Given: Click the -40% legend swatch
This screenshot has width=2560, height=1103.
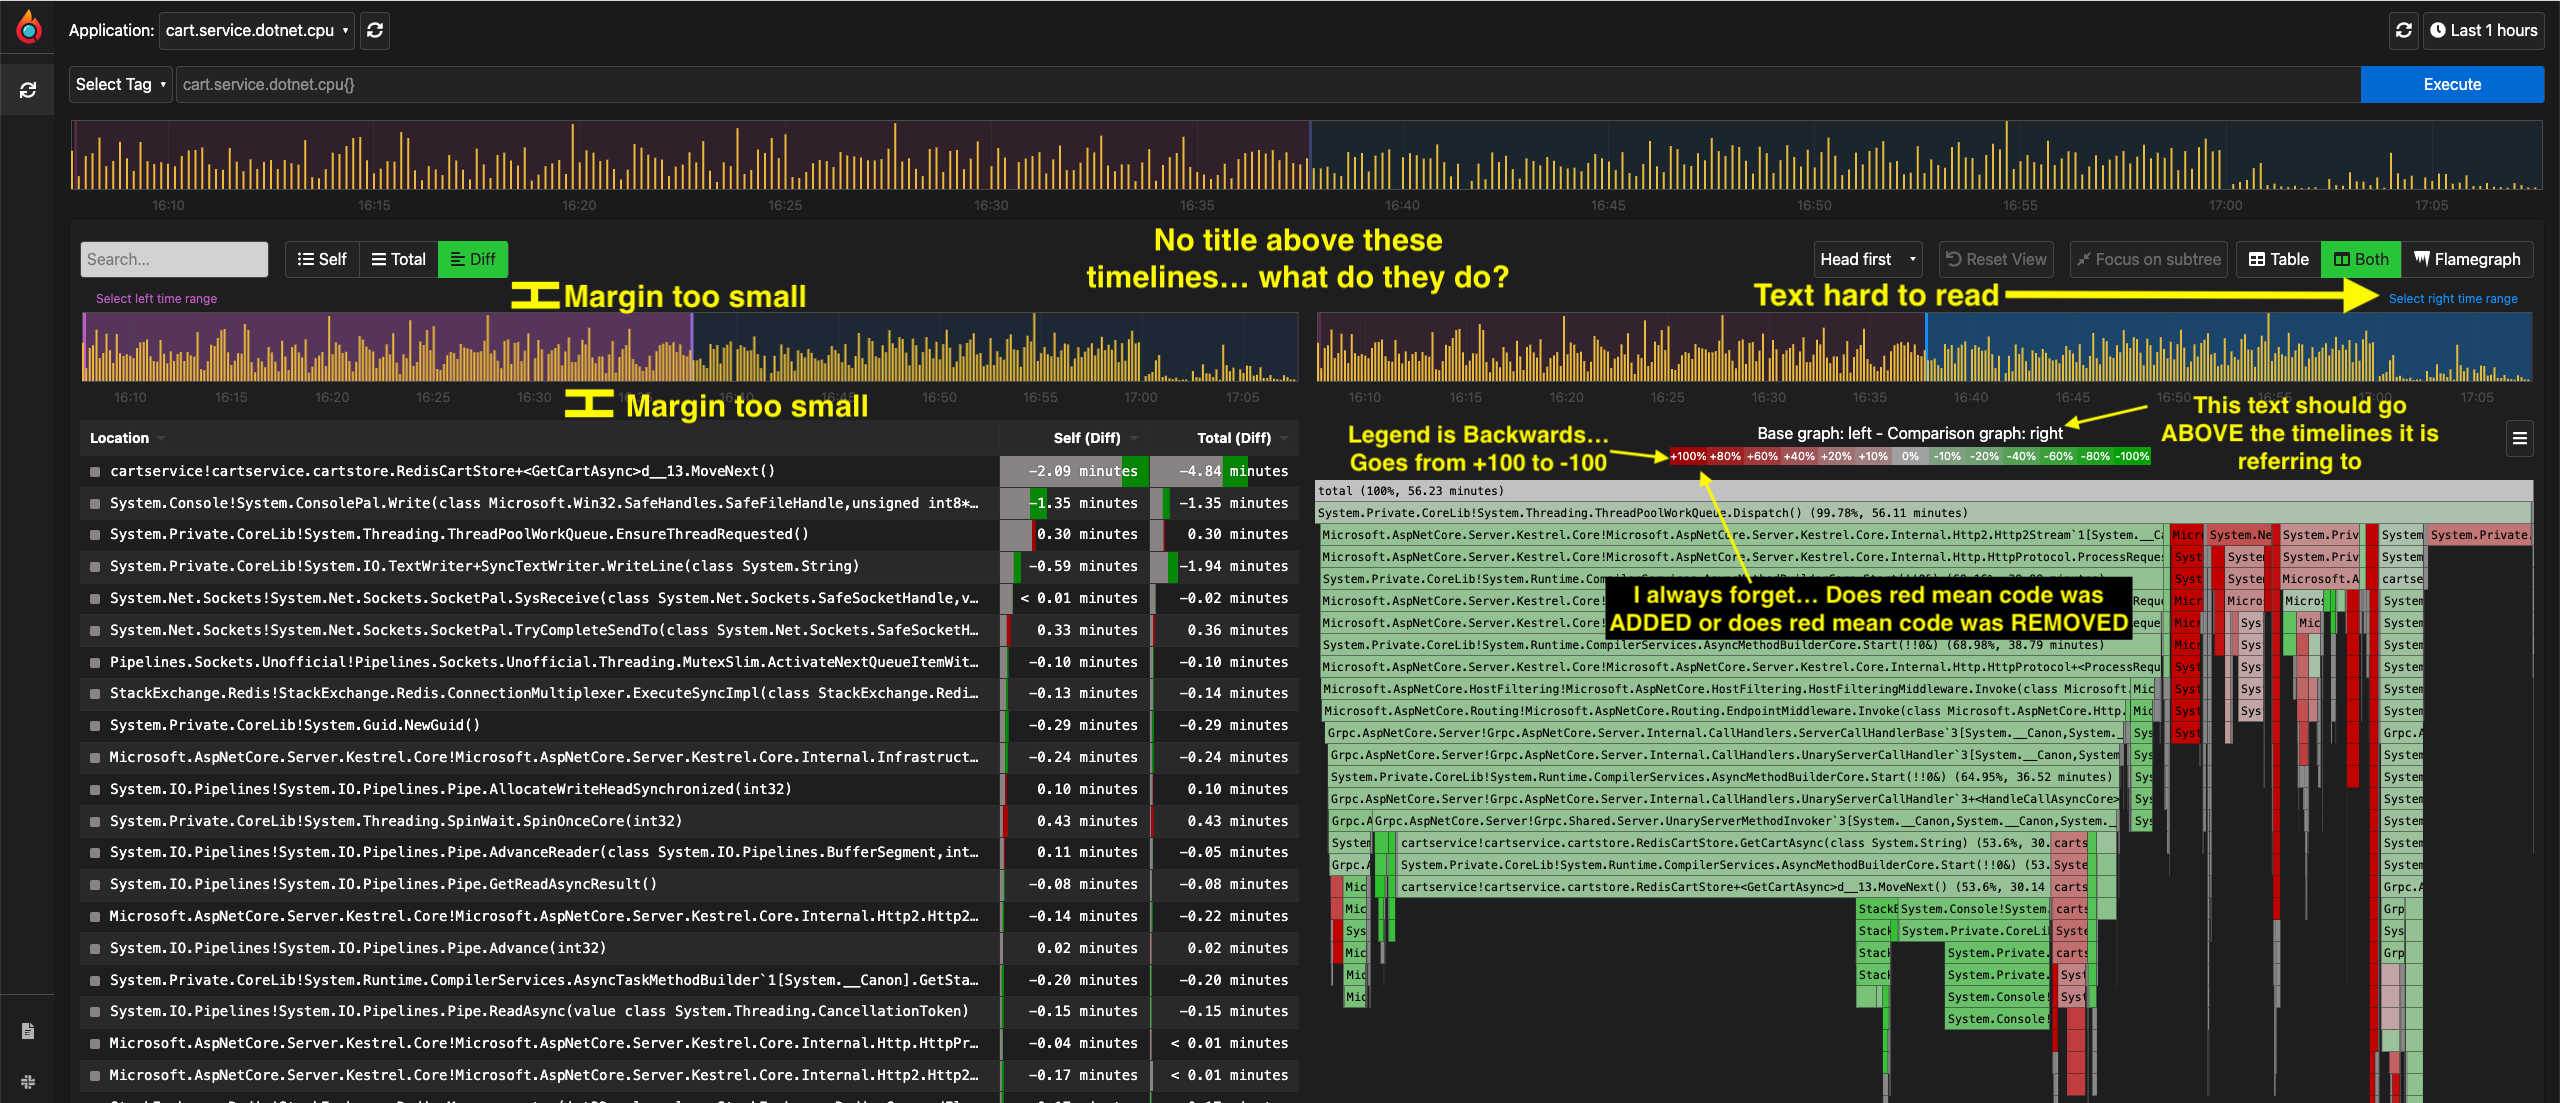Looking at the screenshot, I should point(2021,456).
